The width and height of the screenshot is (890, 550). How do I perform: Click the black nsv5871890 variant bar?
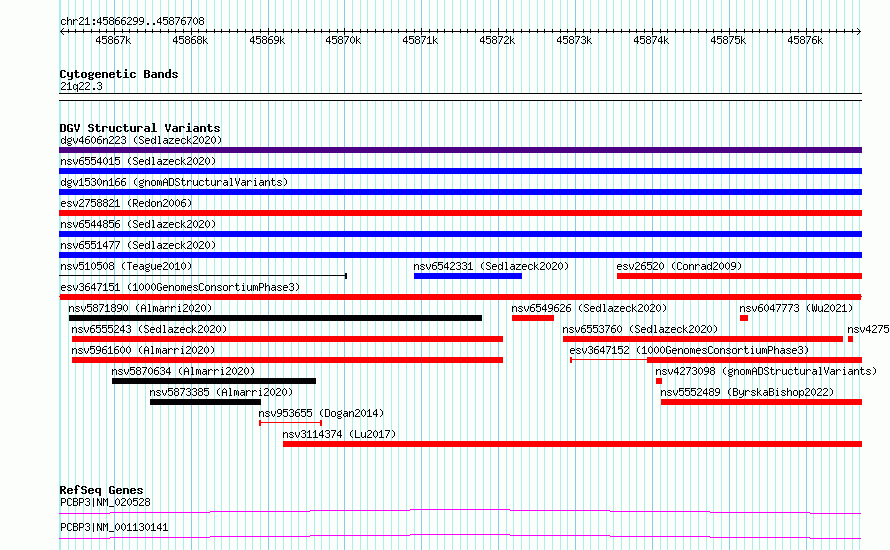pos(275,318)
